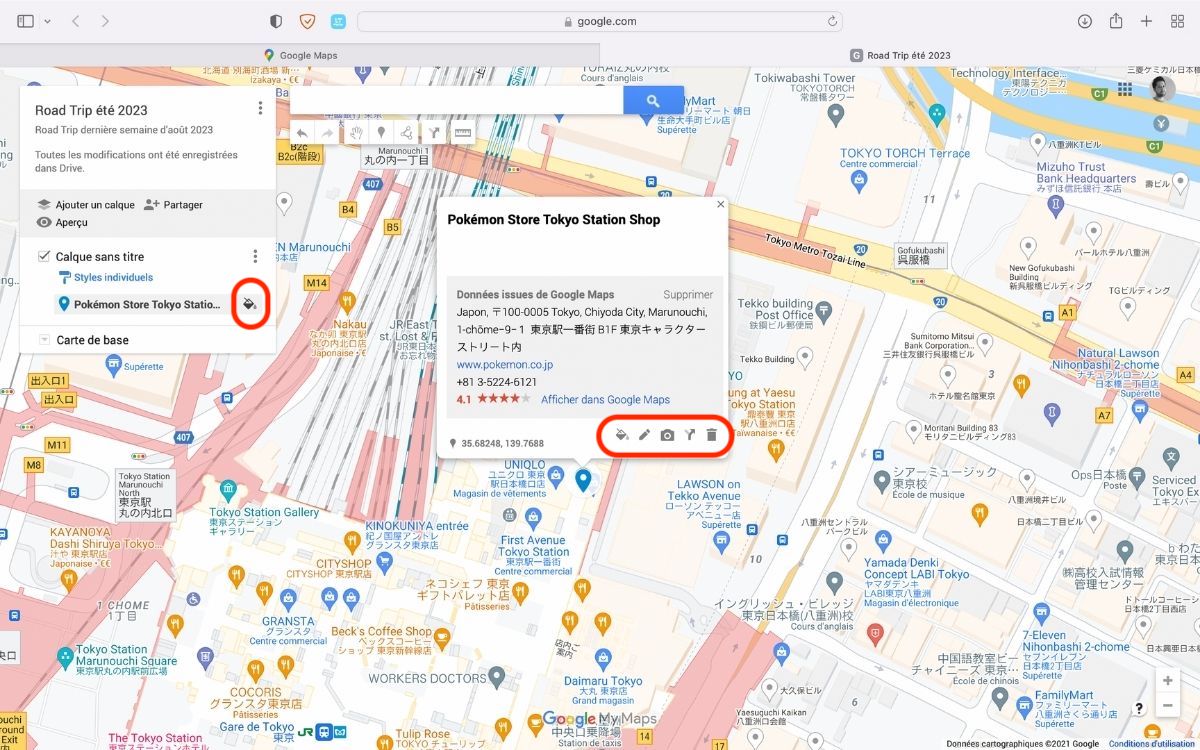1200x750 pixels.
Task: Click the description Road Trip dernière semaine d'août 2023
Action: tap(124, 130)
